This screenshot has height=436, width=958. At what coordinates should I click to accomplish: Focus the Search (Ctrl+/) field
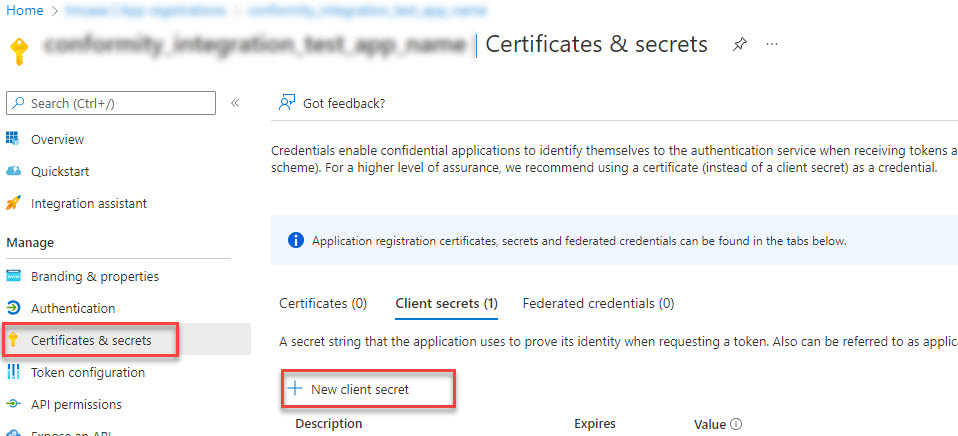tap(111, 103)
